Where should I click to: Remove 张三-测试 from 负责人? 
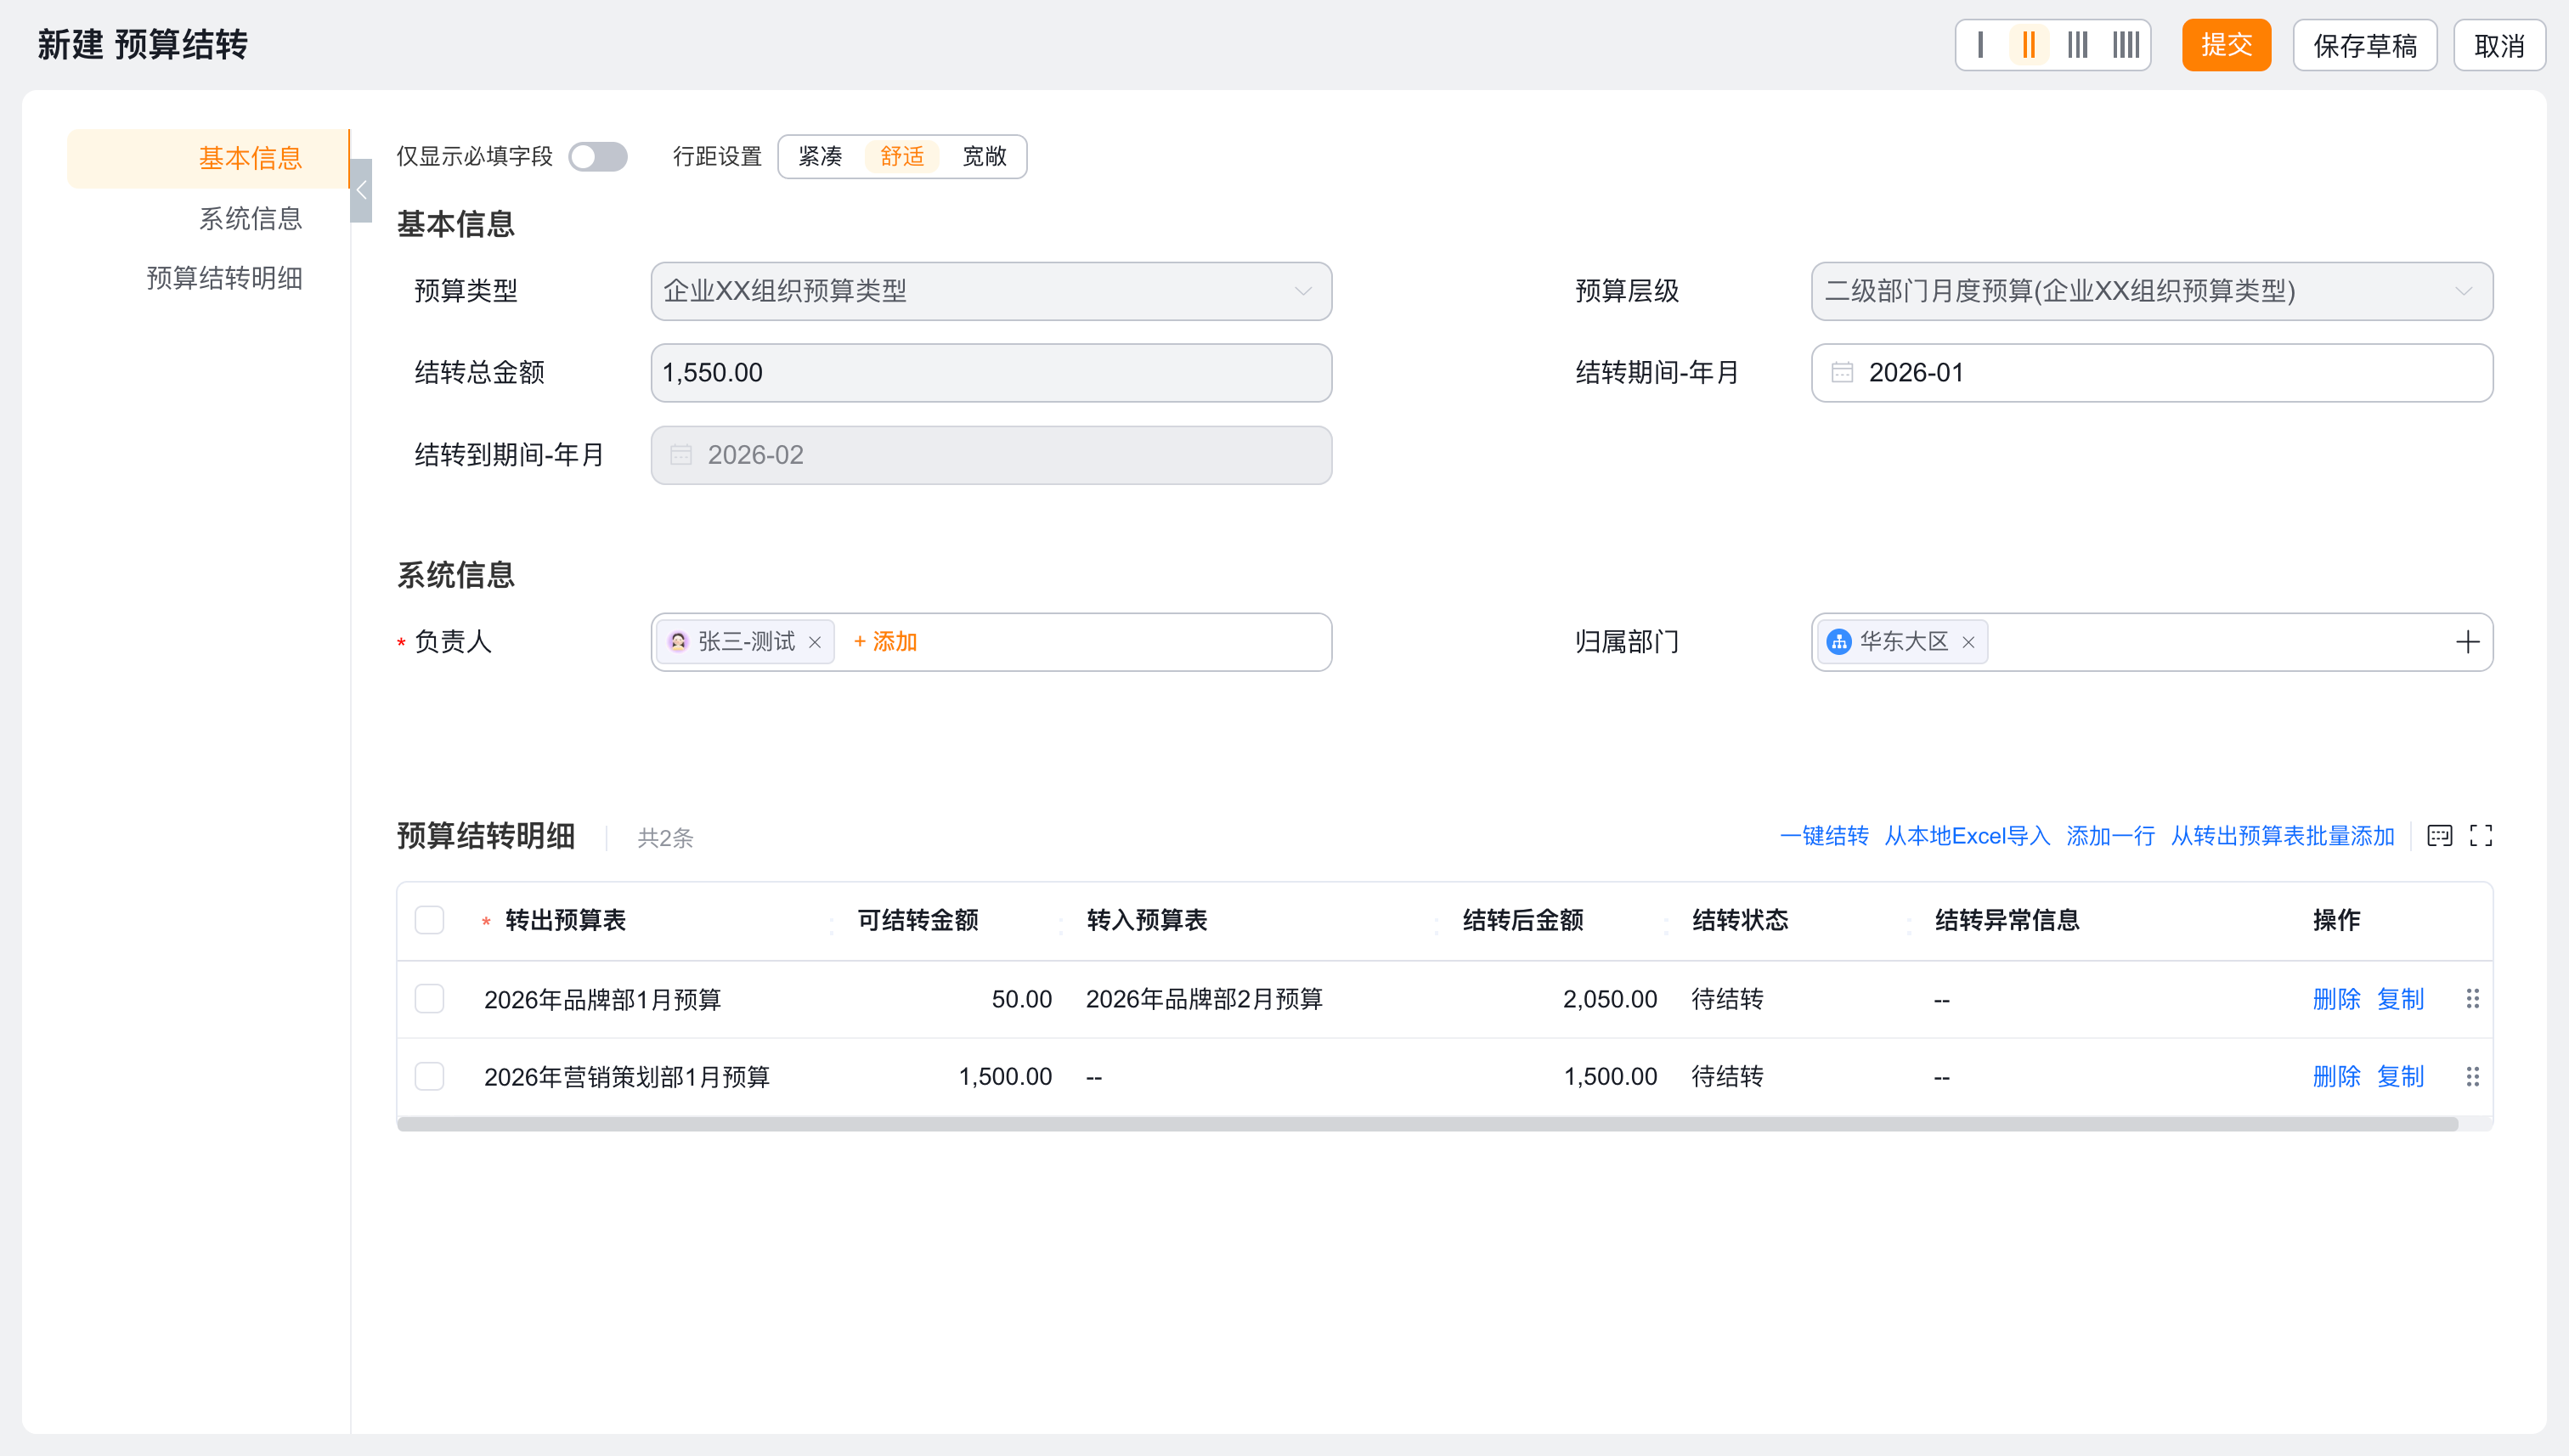coord(815,643)
